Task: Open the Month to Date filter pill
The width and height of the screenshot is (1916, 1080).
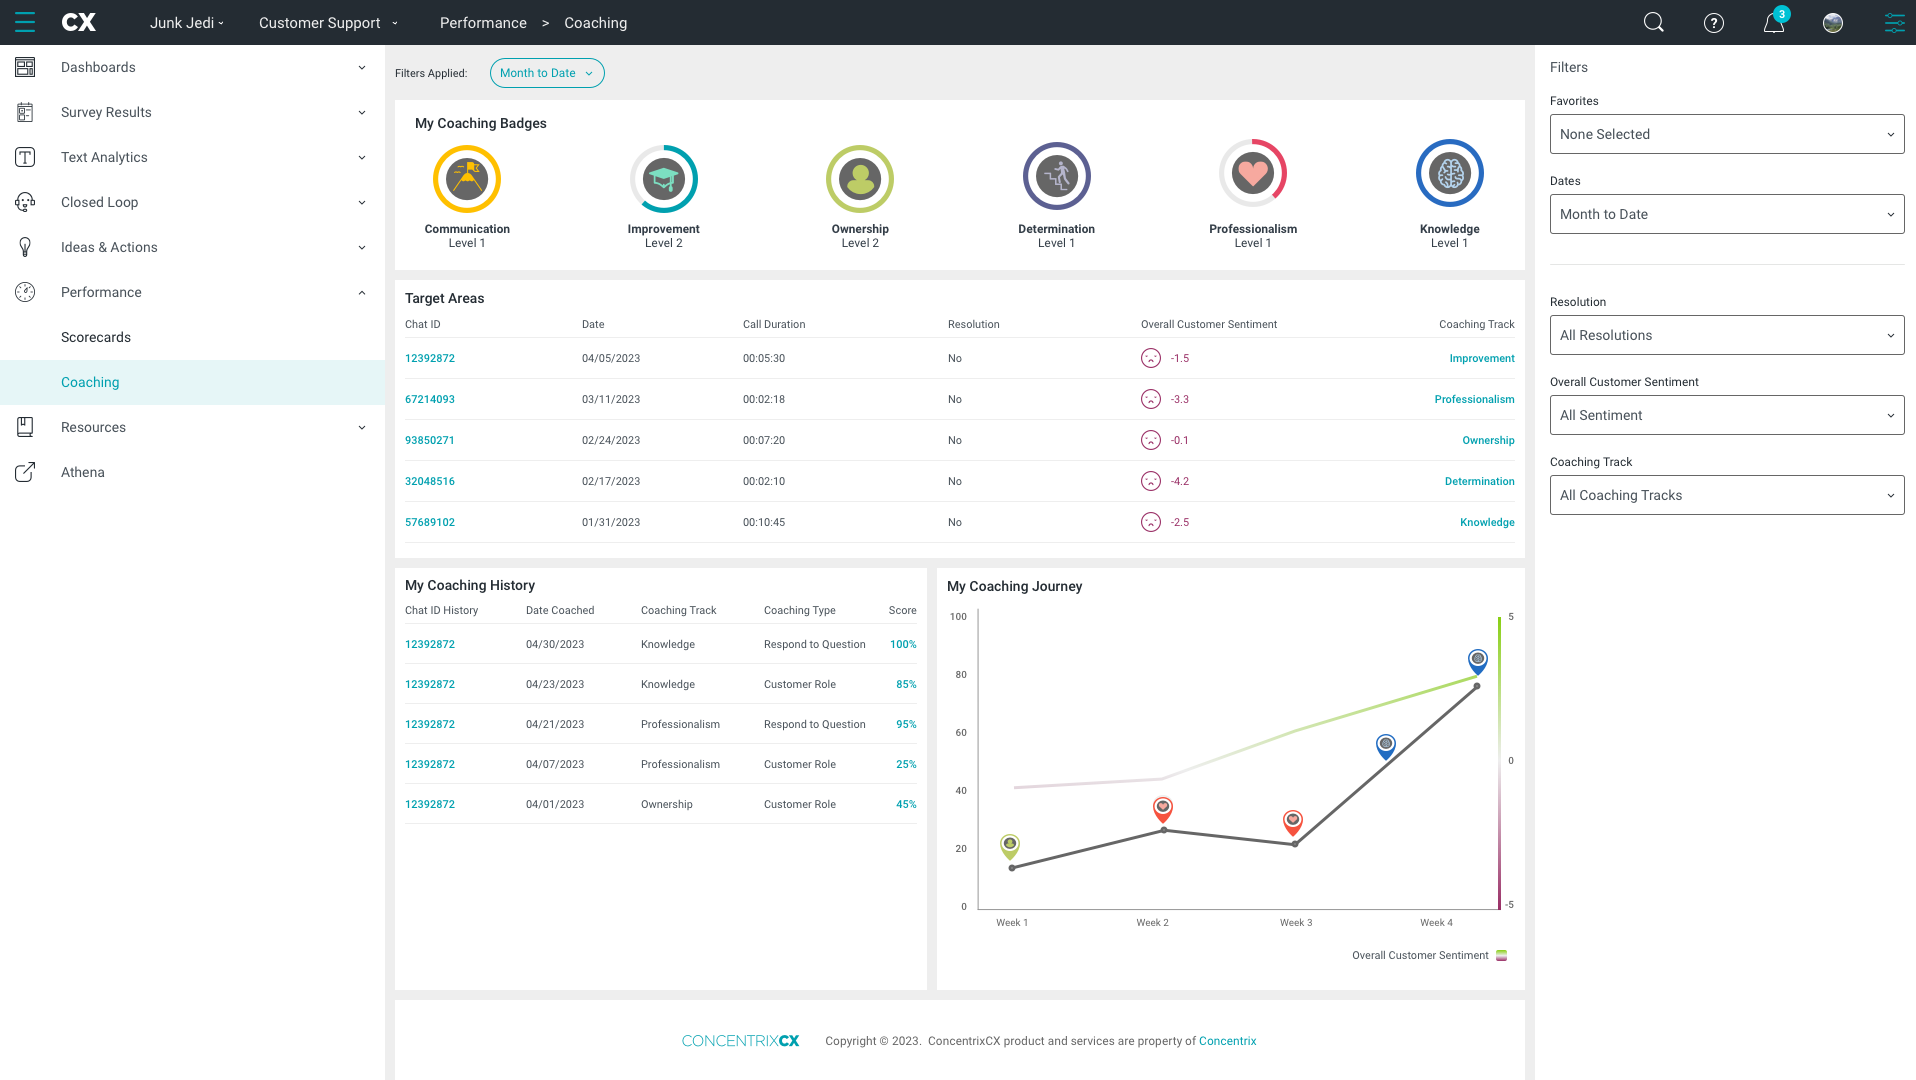Action: point(547,73)
